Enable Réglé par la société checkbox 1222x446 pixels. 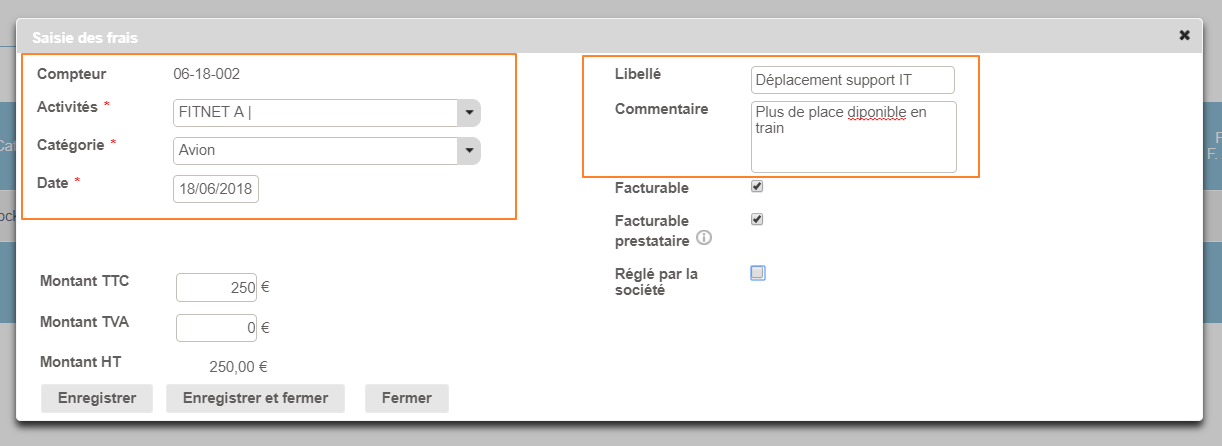pyautogui.click(x=757, y=273)
